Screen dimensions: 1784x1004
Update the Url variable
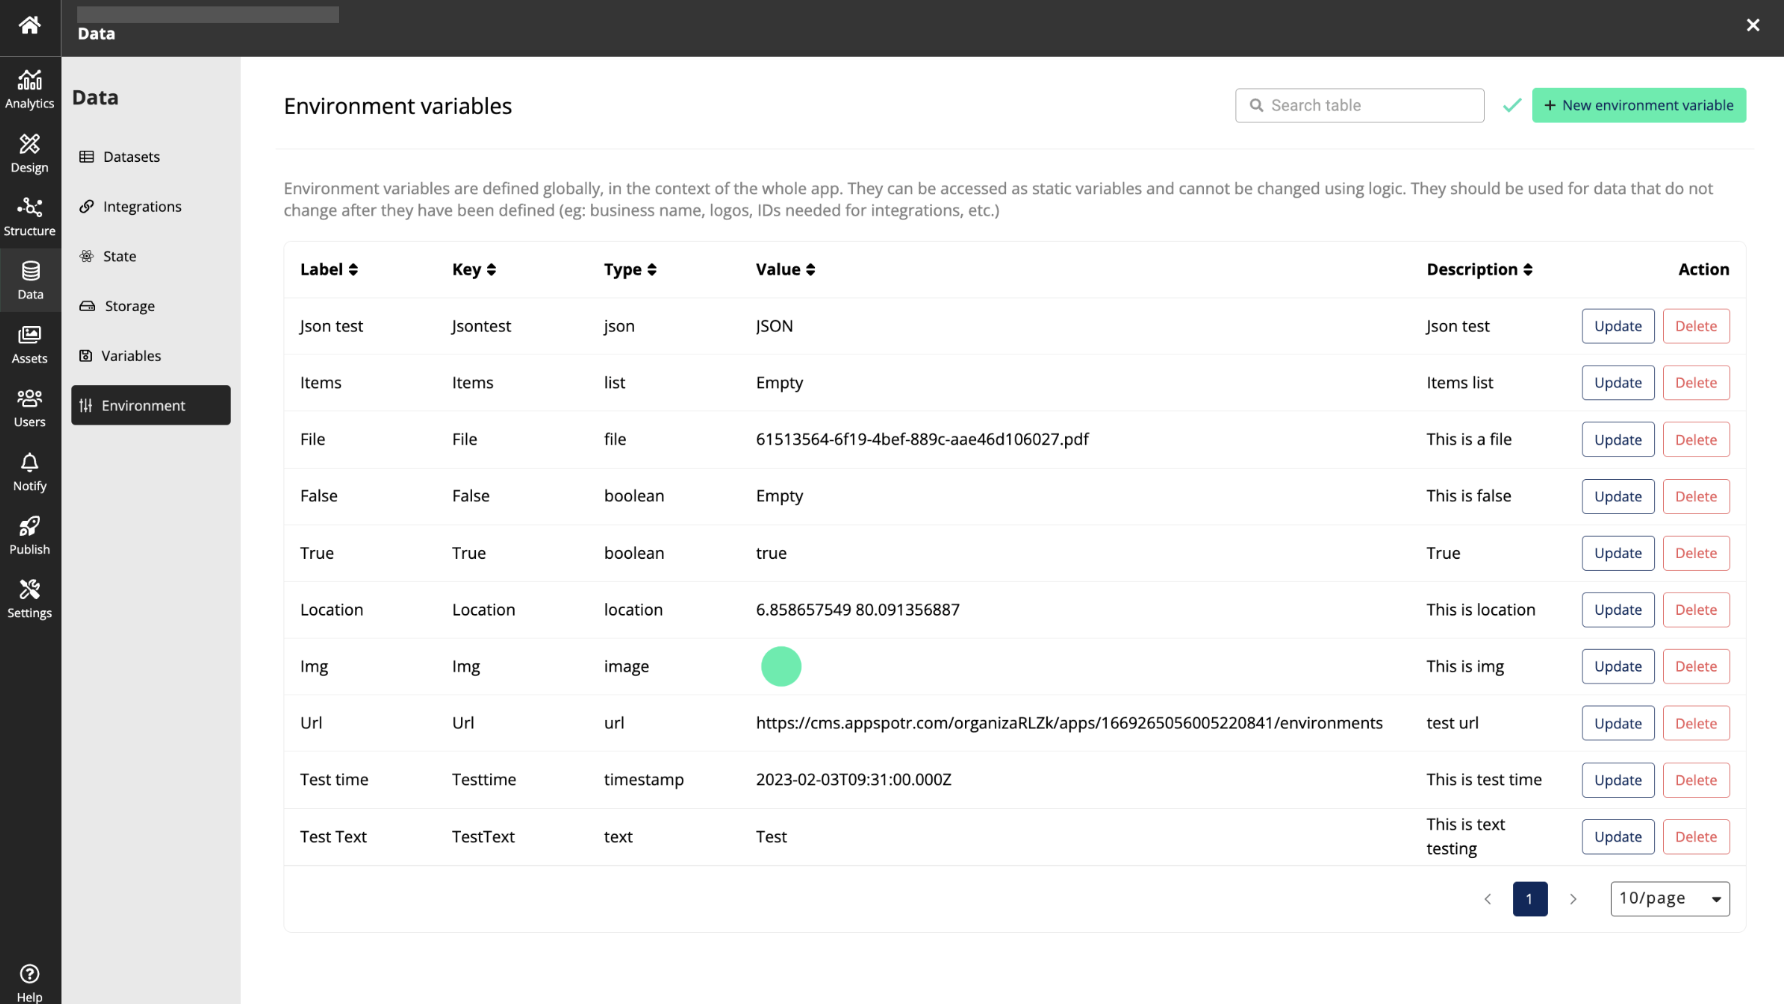(x=1617, y=723)
